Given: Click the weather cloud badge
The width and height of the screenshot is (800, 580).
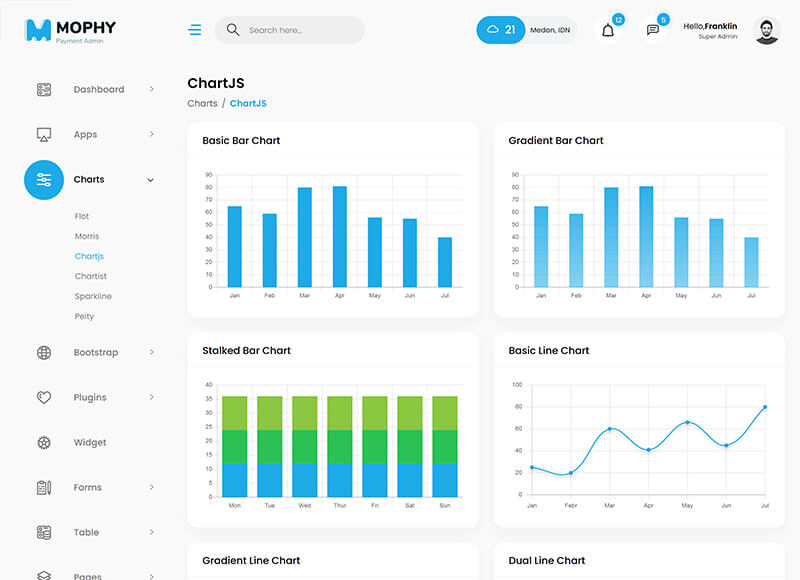Looking at the screenshot, I should click(x=500, y=30).
